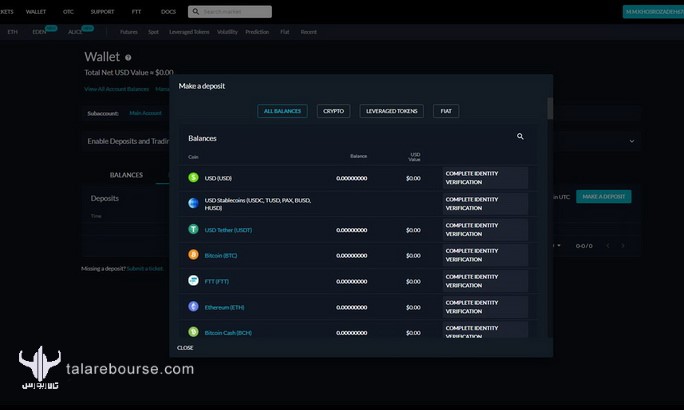Viewport: 684px width, 410px height.
Task: Open the Support menu item
Action: [x=102, y=12]
